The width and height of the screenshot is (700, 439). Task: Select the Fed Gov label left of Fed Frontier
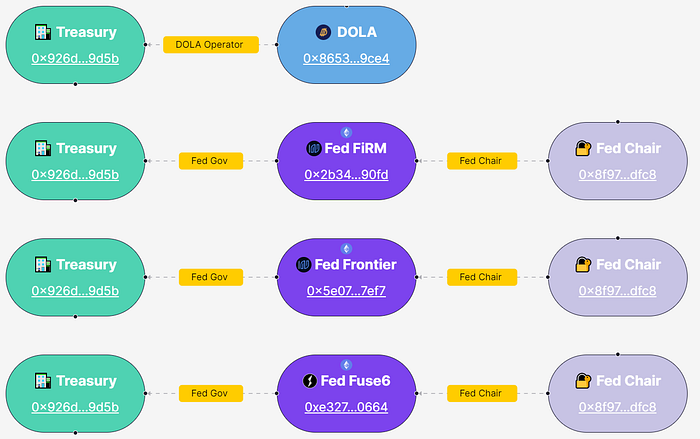[x=210, y=277]
